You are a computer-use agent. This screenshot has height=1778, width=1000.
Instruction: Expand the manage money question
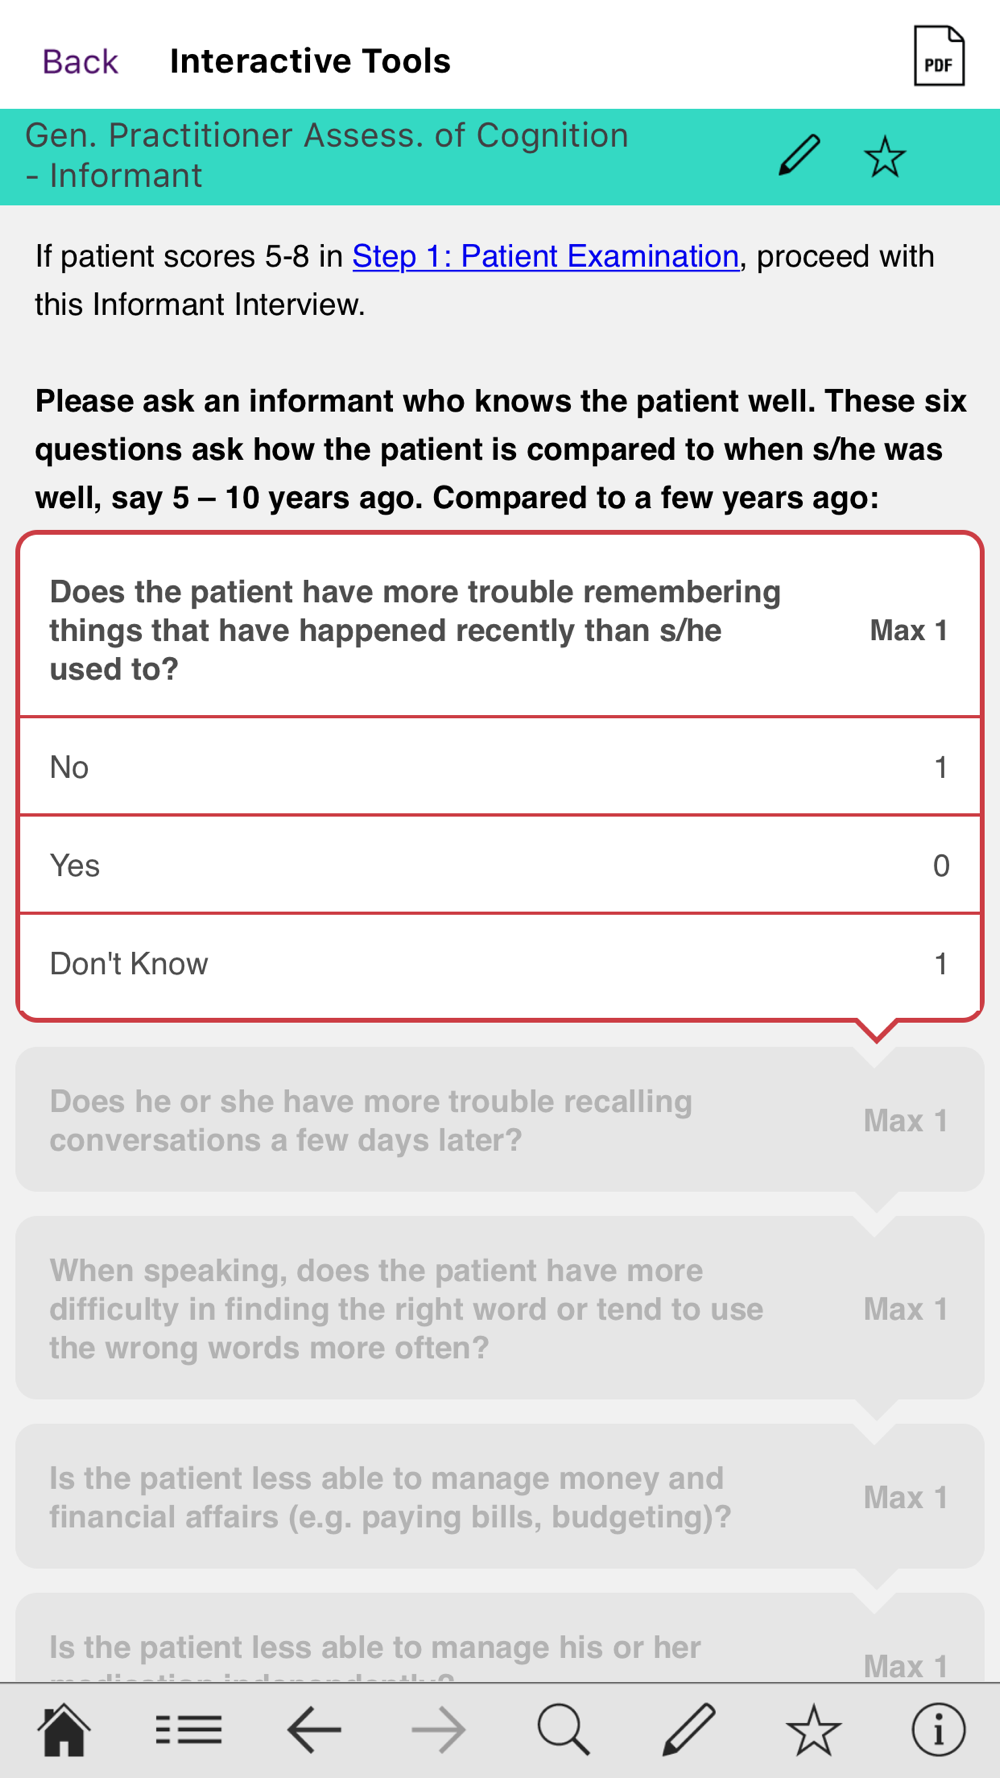pos(500,1497)
